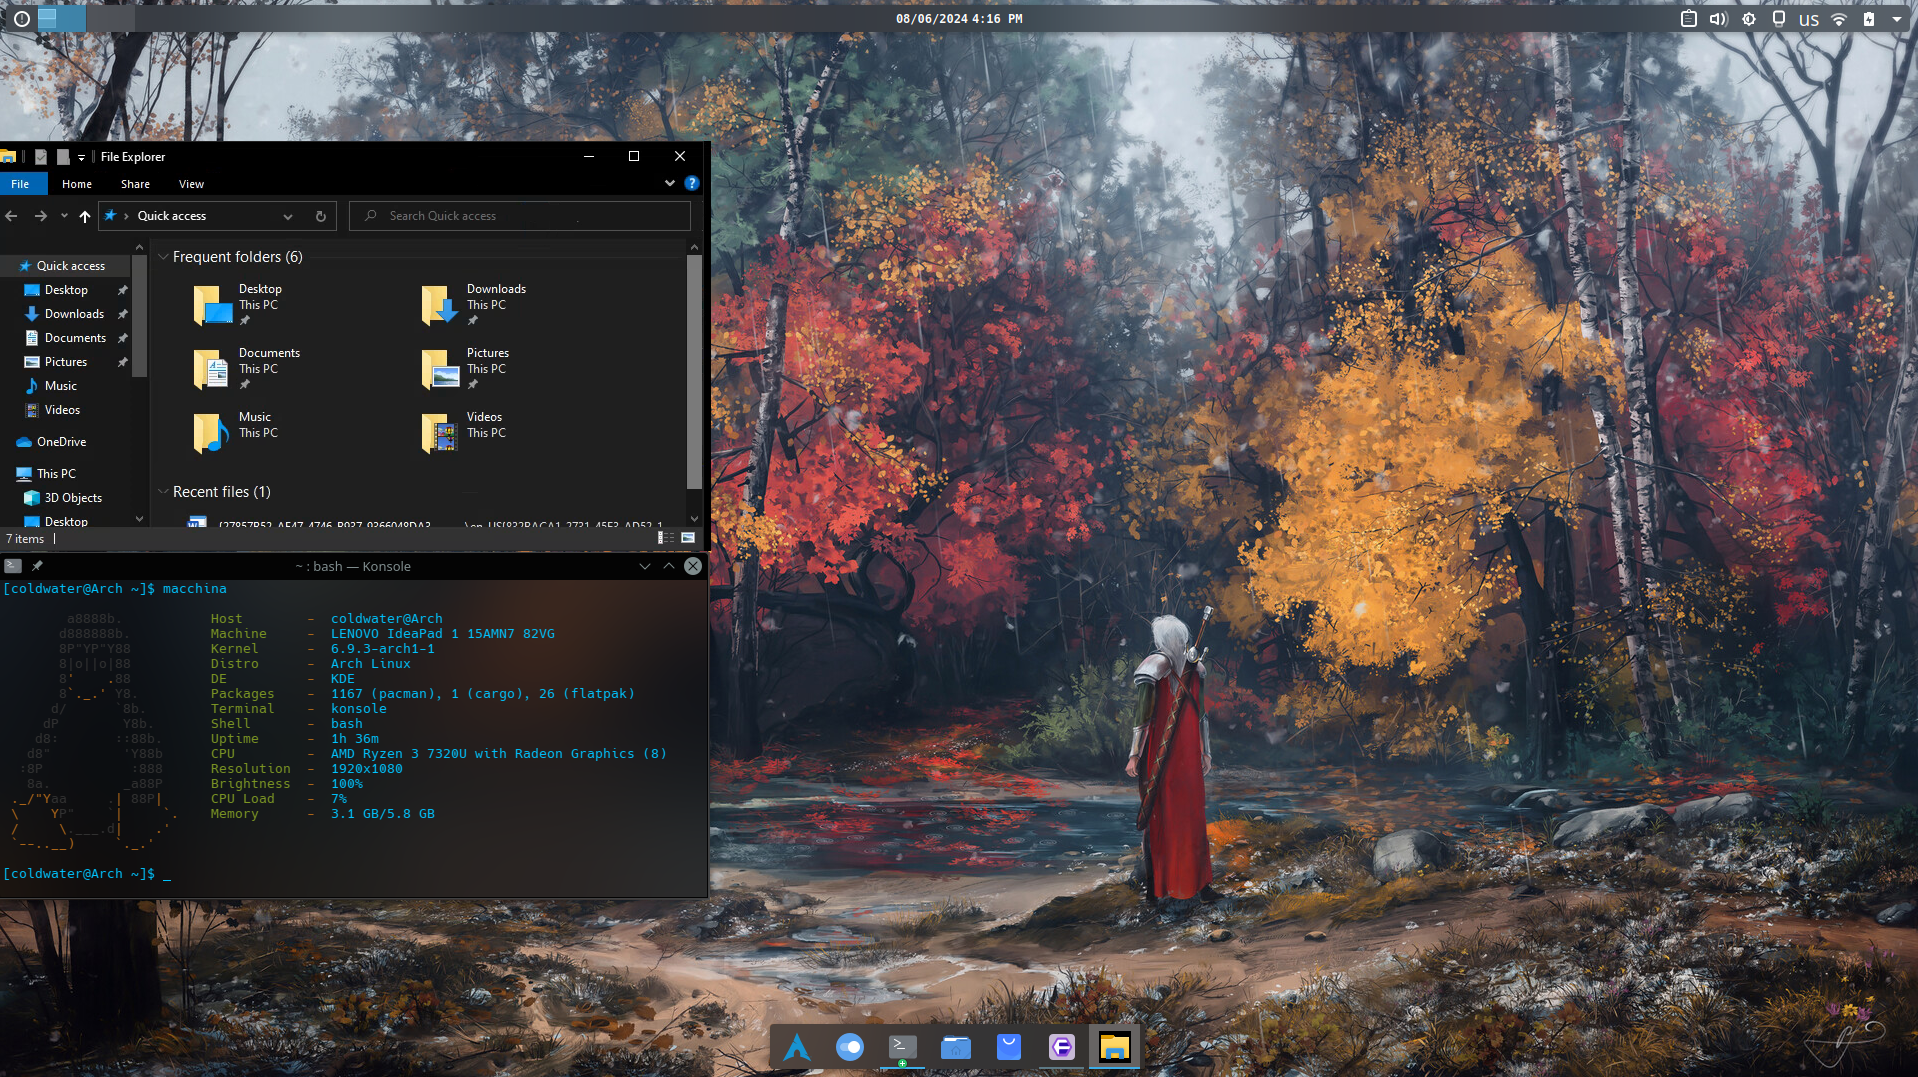Image resolution: width=1918 pixels, height=1077 pixels.
Task: Expand the hidden system tray icons arrow
Action: click(x=1897, y=19)
